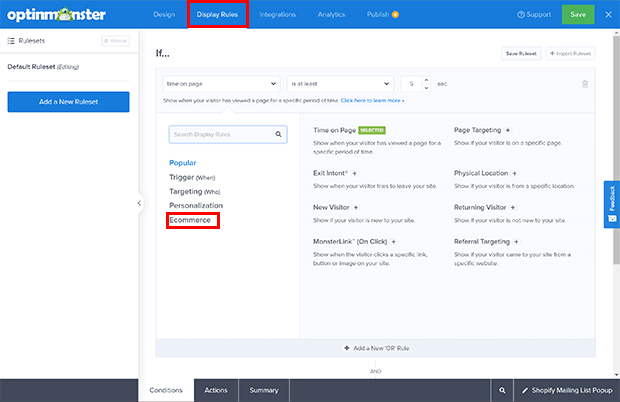Image resolution: width=620 pixels, height=402 pixels.
Task: Delete the rule with trash icon
Action: (585, 84)
